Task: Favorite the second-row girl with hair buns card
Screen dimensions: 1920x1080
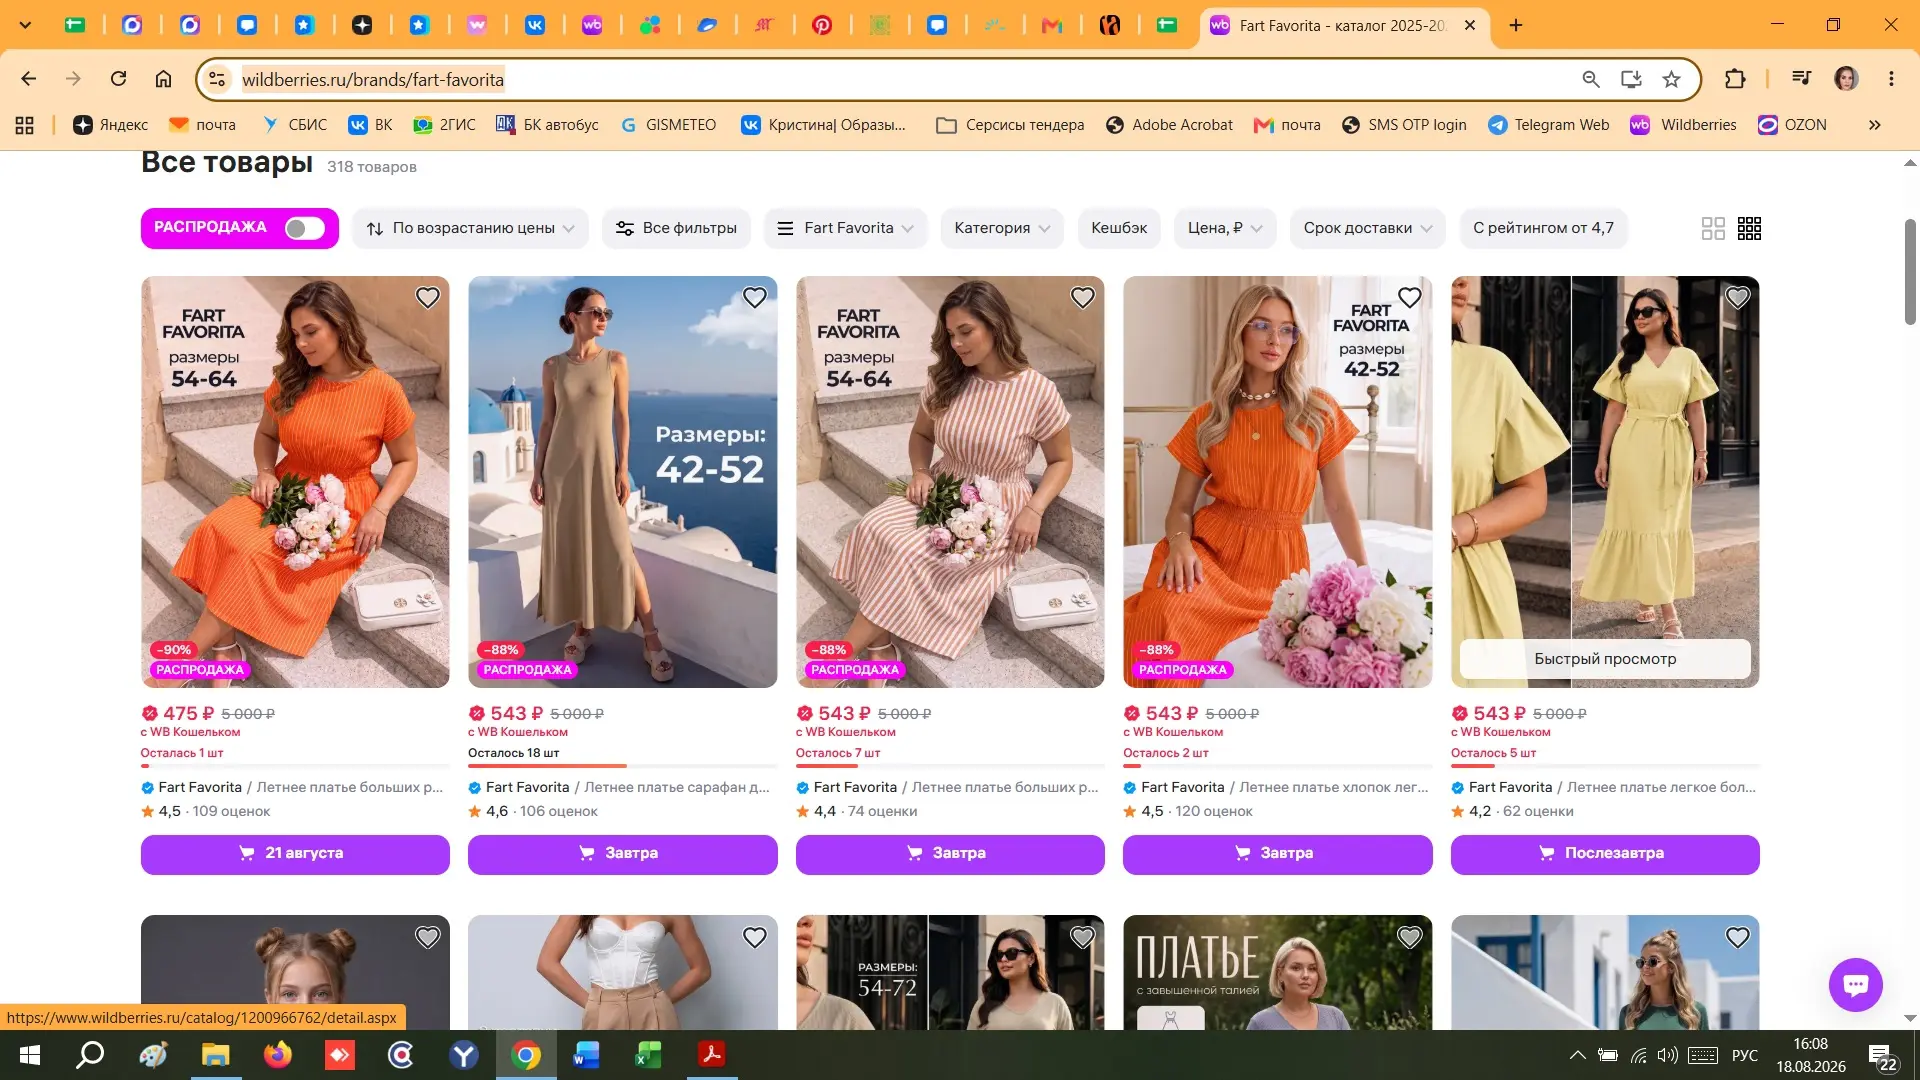Action: coord(428,938)
